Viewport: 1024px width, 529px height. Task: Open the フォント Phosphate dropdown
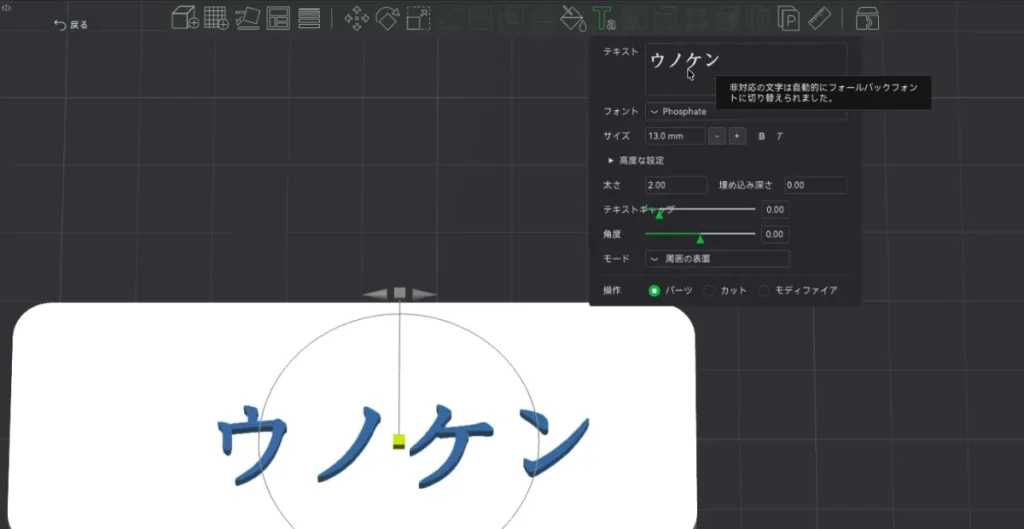point(746,112)
